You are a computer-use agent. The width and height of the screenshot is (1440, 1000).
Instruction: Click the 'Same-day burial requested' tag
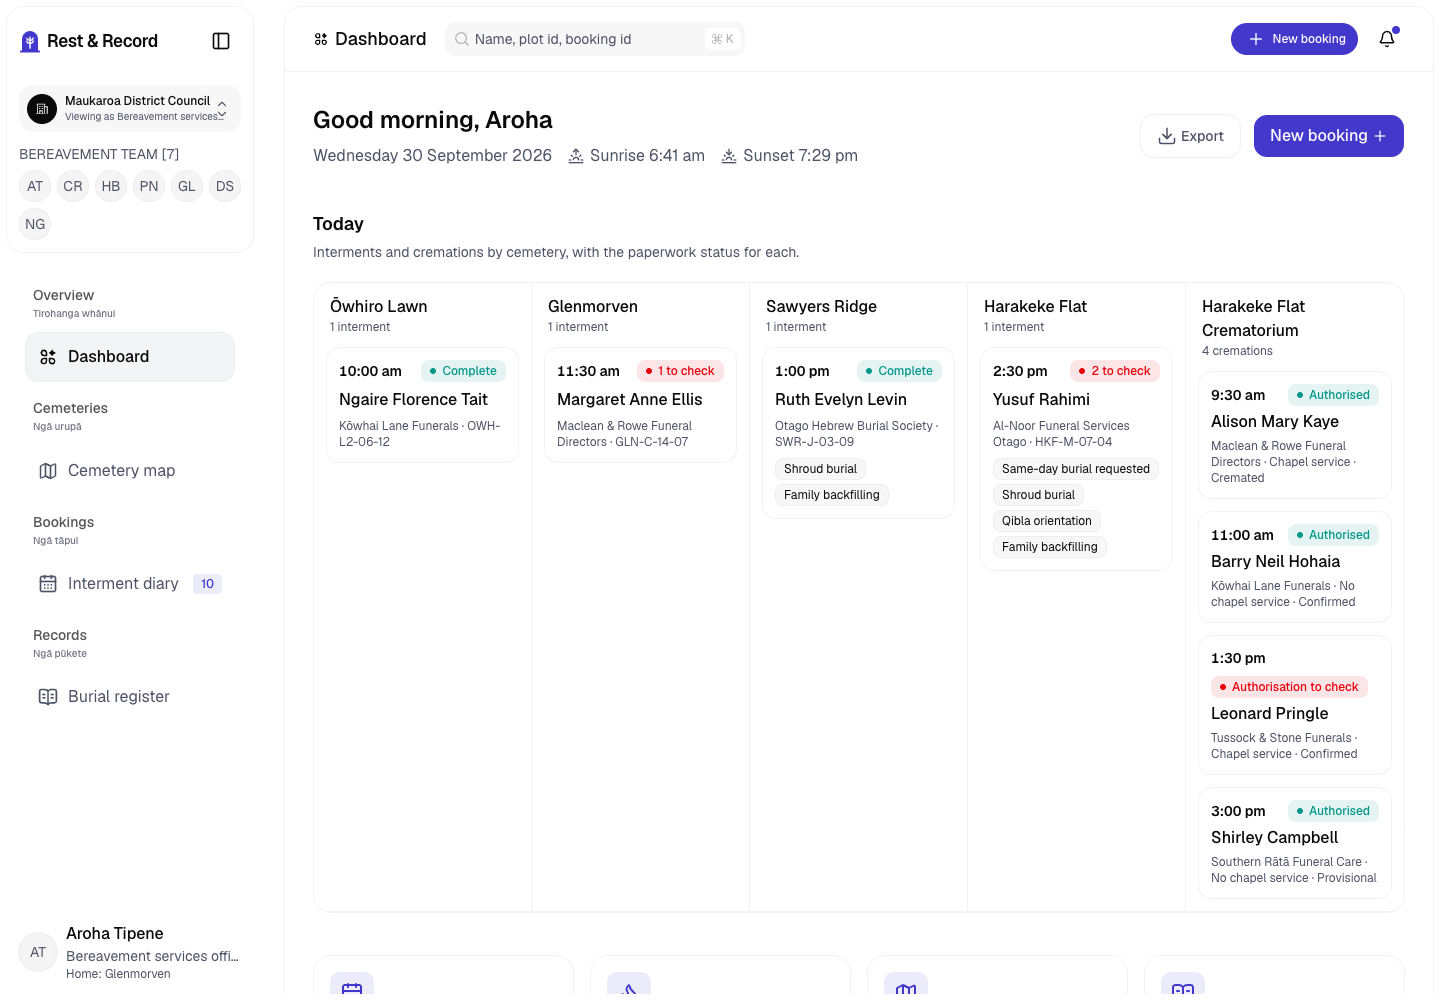[1076, 469]
